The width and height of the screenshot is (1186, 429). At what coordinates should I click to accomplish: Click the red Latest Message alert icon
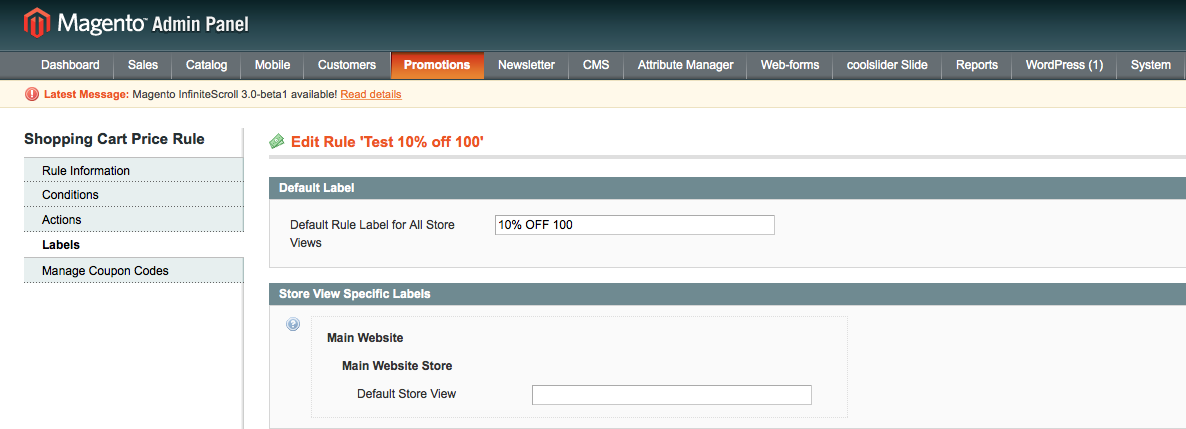(31, 95)
